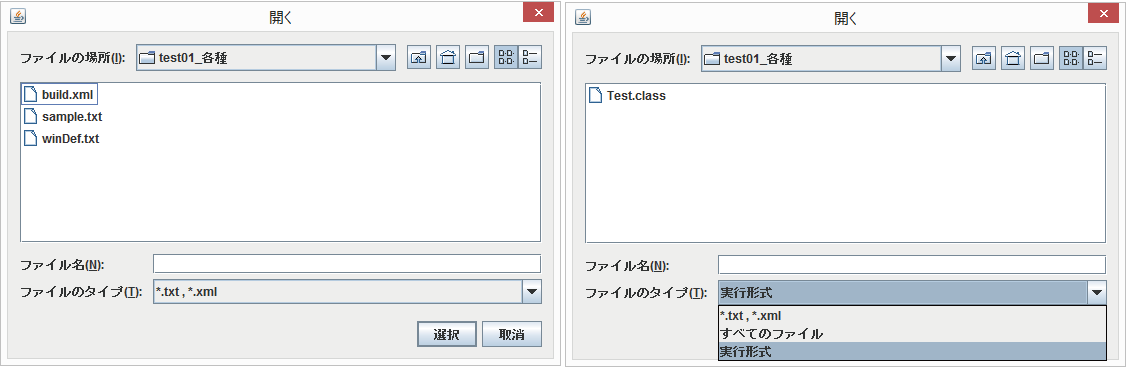Viewport: 1126px width, 367px height.
Task: Open the location dropdown in right dialog
Action: tap(951, 58)
